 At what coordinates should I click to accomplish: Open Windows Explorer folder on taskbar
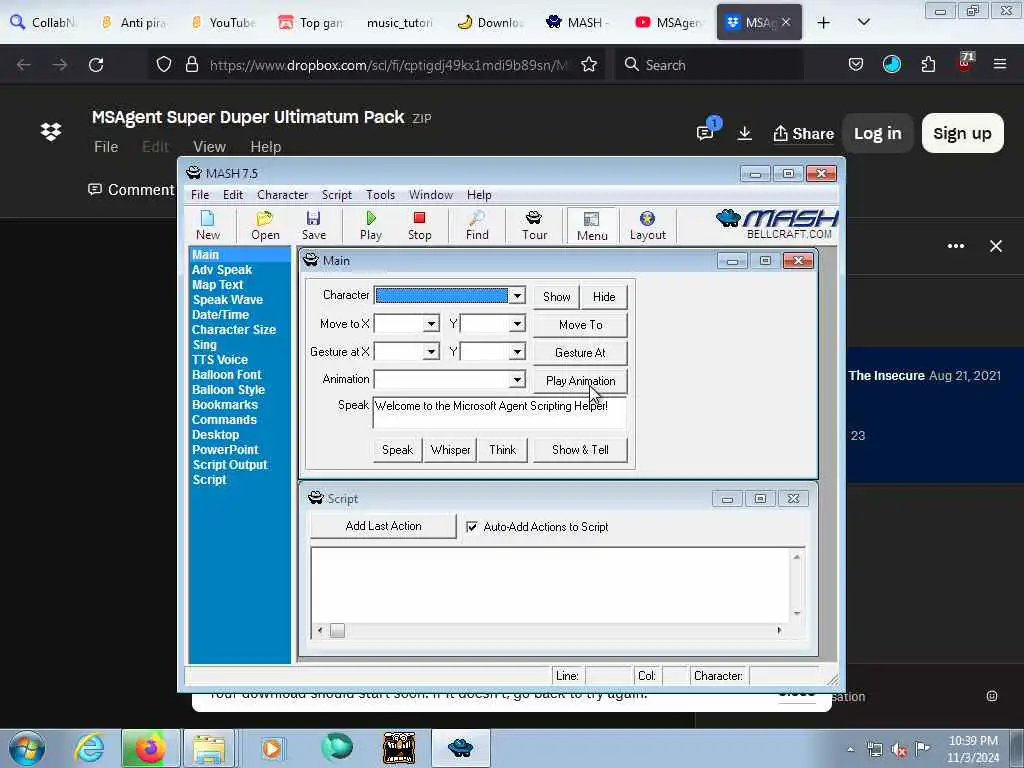coord(209,748)
